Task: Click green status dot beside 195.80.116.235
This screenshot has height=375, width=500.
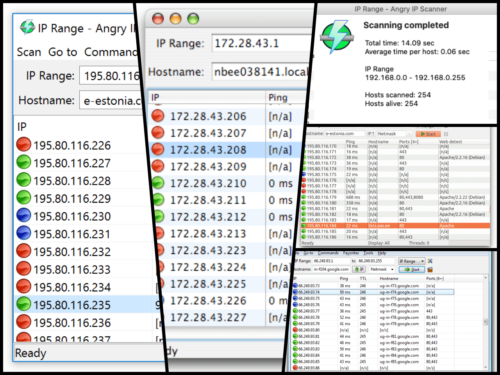Action: pos(24,304)
